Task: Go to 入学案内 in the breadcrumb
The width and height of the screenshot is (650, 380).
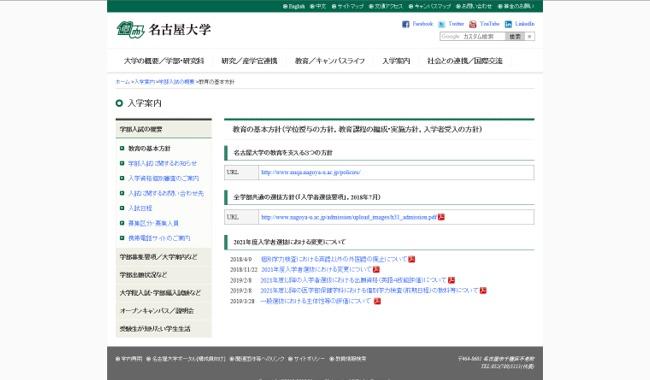Action: (x=145, y=82)
